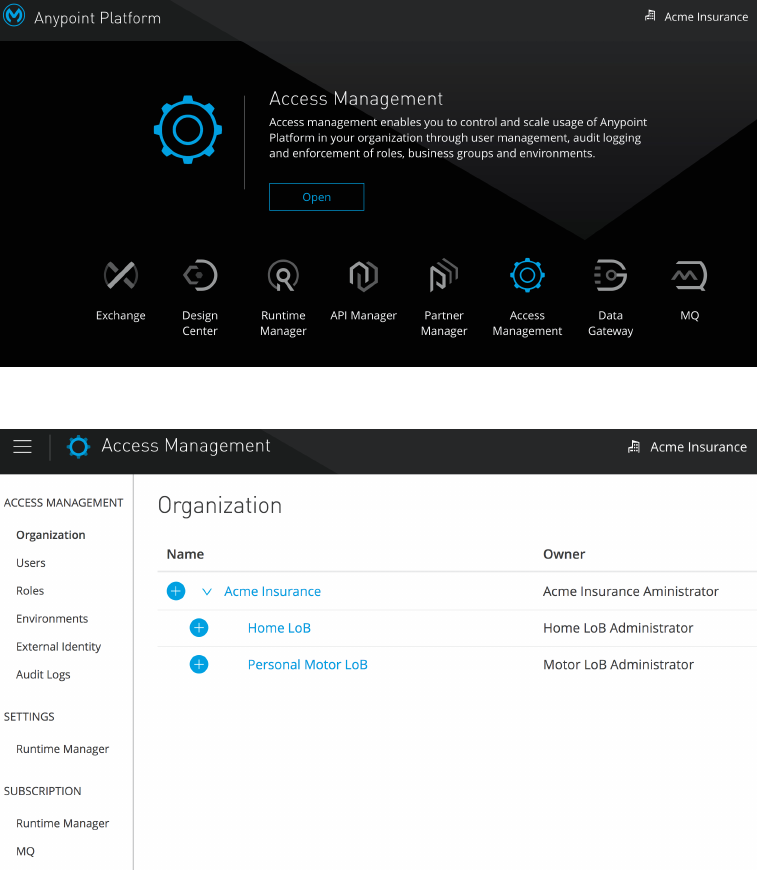
Task: Open Audit Logs in the sidebar
Action: (43, 675)
